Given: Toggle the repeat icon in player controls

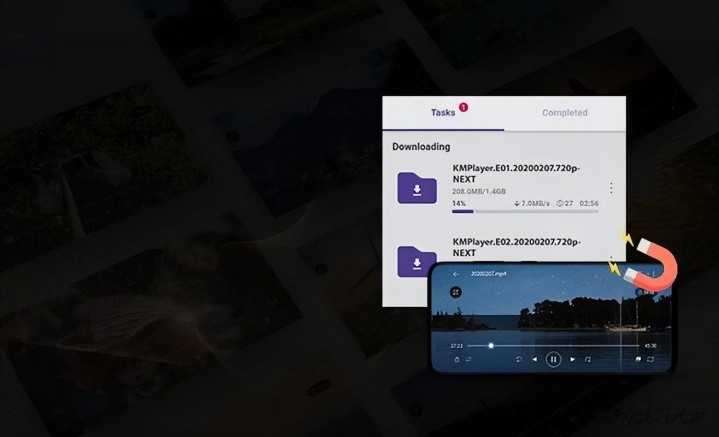Looking at the screenshot, I should point(469,360).
